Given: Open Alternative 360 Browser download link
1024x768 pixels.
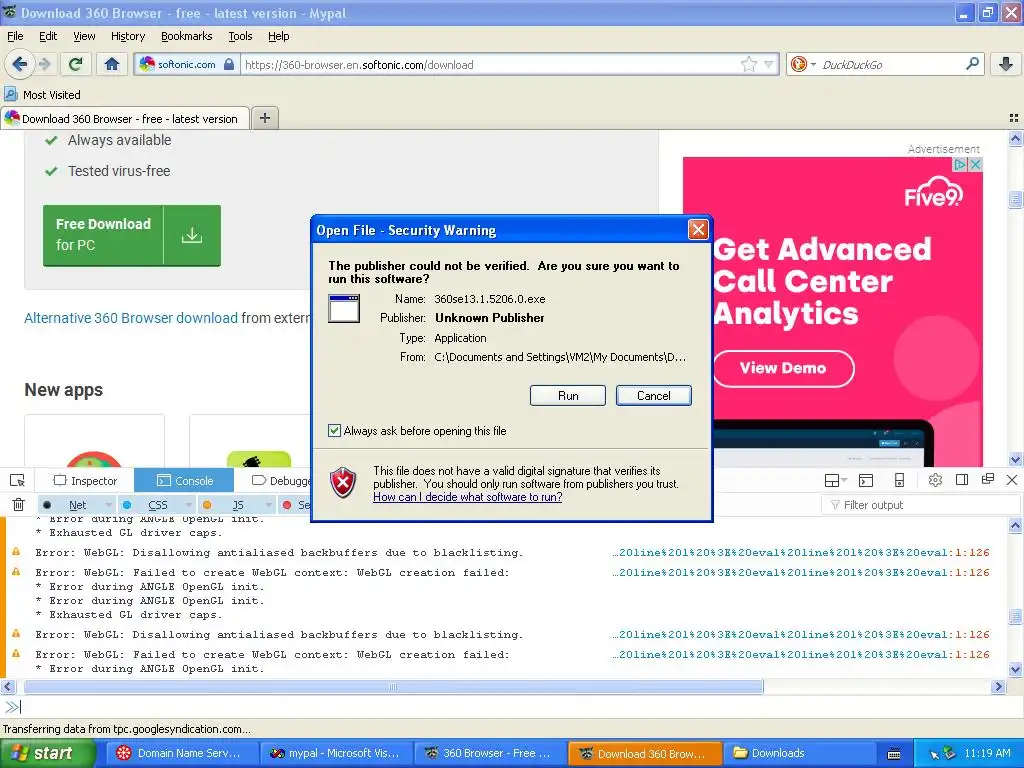Looking at the screenshot, I should point(131,318).
